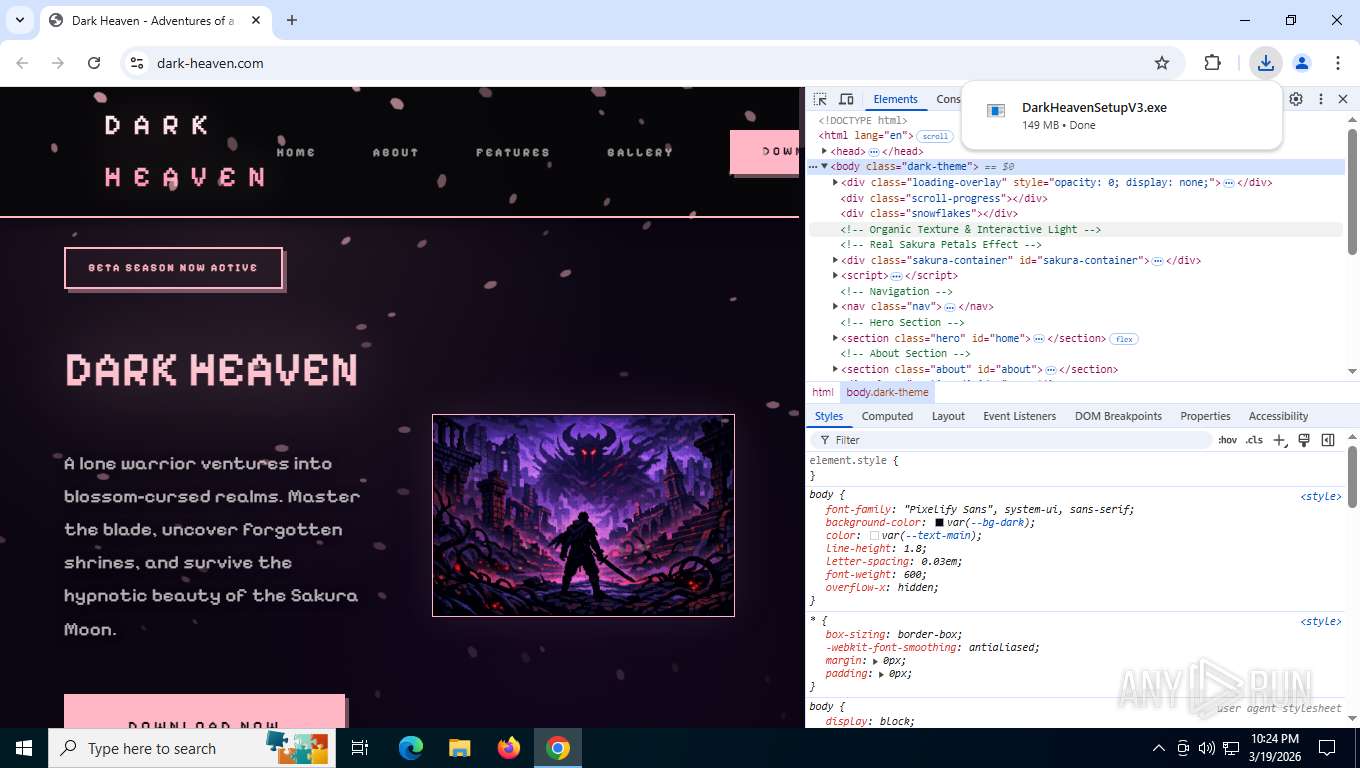The width and height of the screenshot is (1360, 768).
Task: Click the scroll badge on html element
Action: (x=935, y=136)
